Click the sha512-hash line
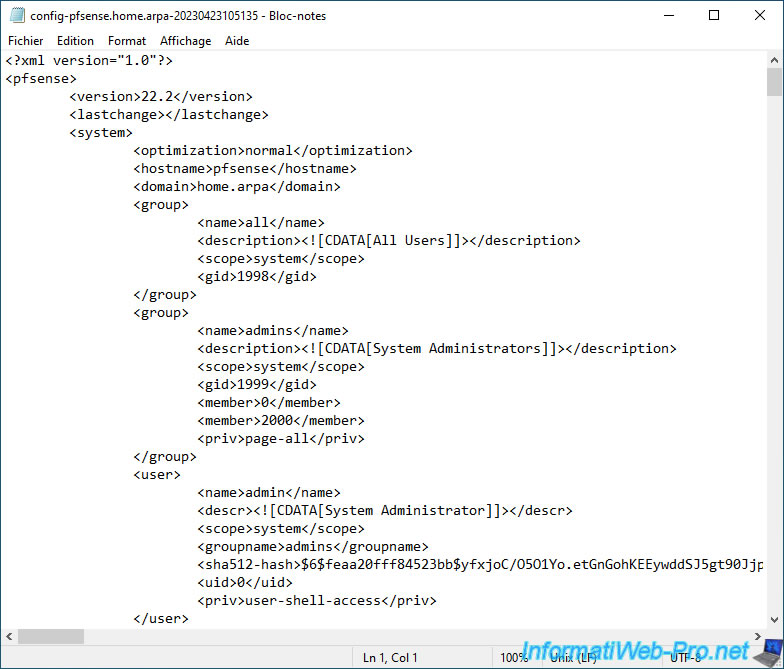The width and height of the screenshot is (784, 669). point(480,564)
